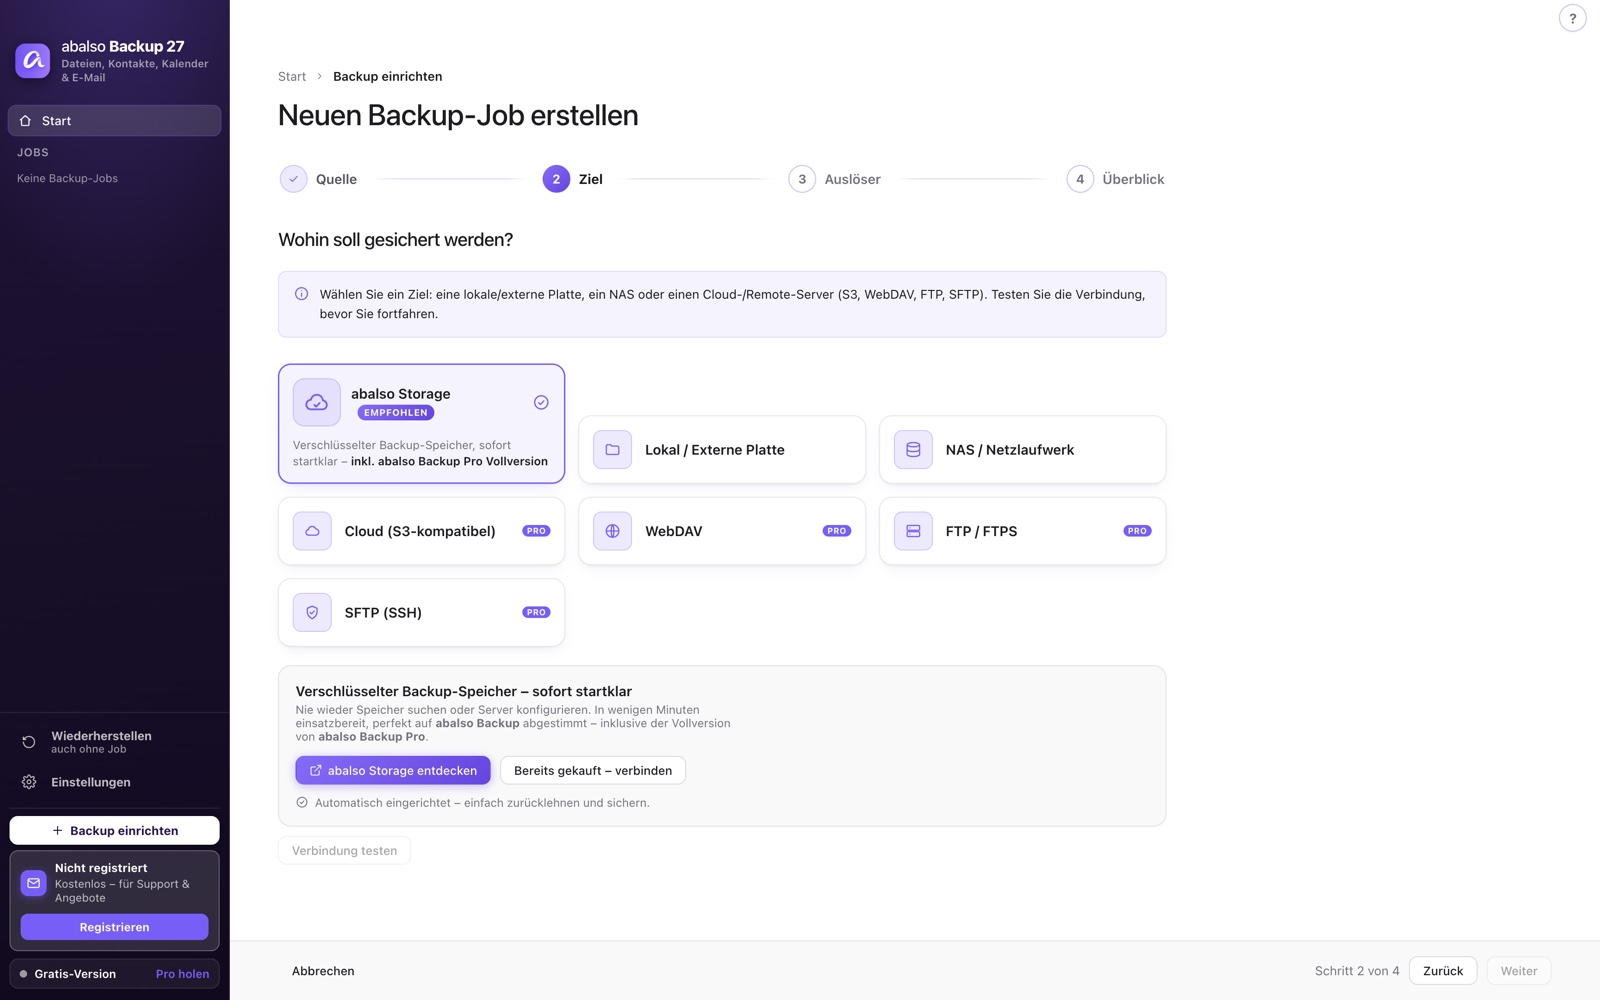Select the Ziel wizard step
Image resolution: width=1600 pixels, height=1000 pixels.
pos(573,179)
